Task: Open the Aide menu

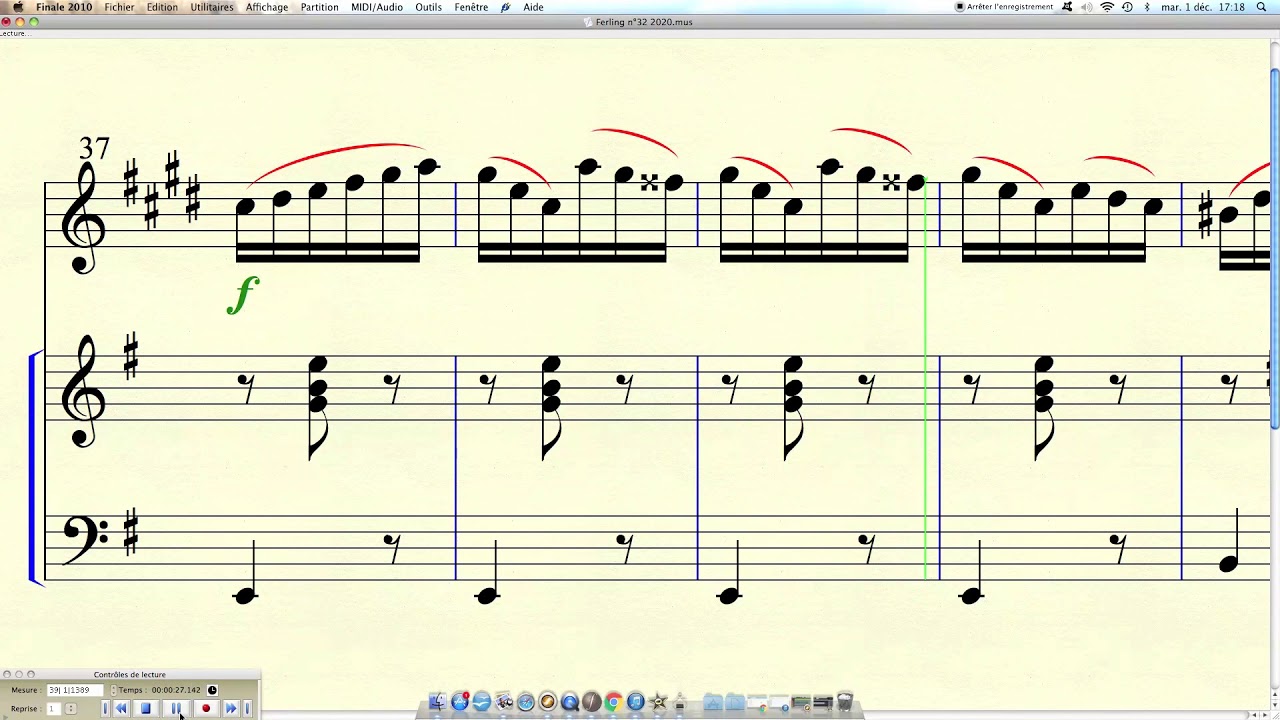Action: coord(534,7)
